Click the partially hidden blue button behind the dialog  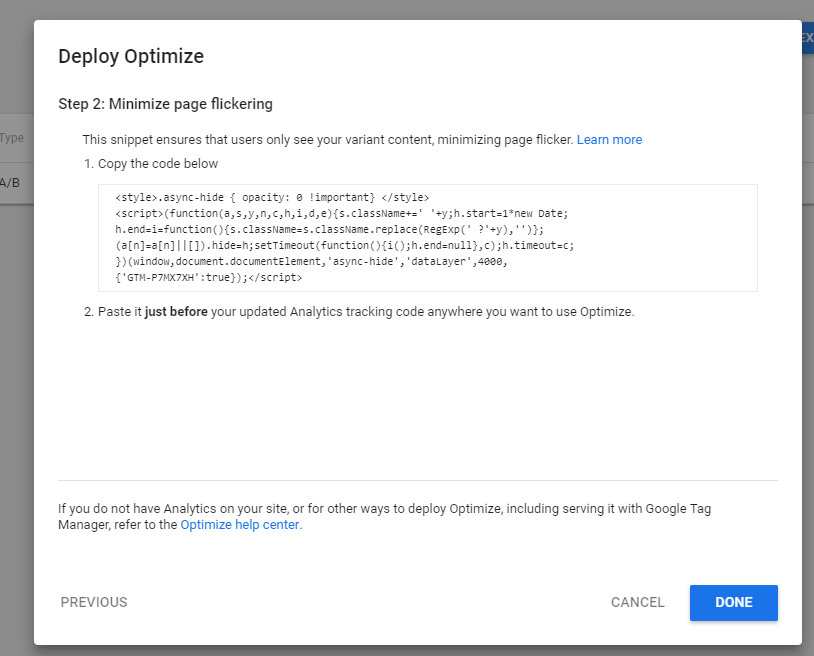click(x=807, y=38)
